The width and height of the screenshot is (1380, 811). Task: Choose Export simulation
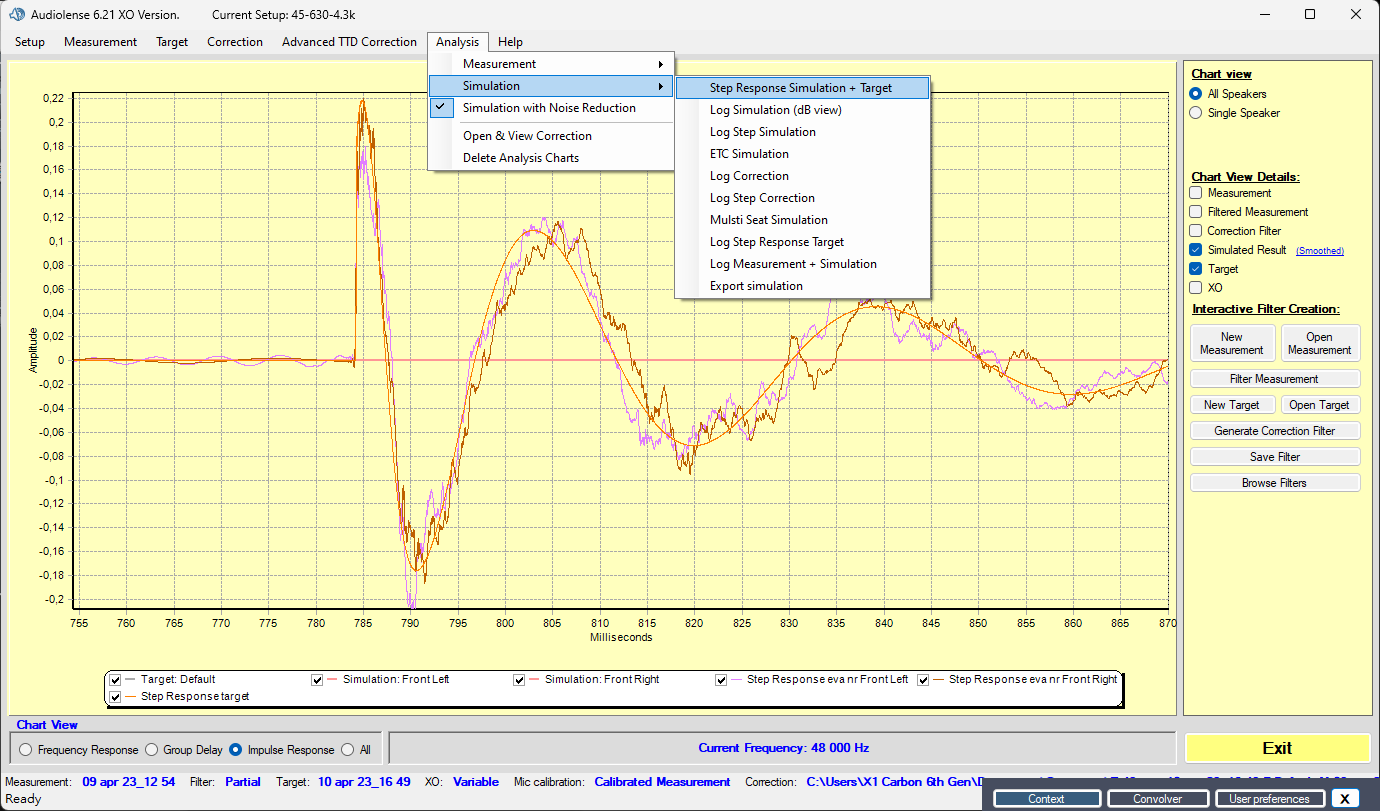803,286
